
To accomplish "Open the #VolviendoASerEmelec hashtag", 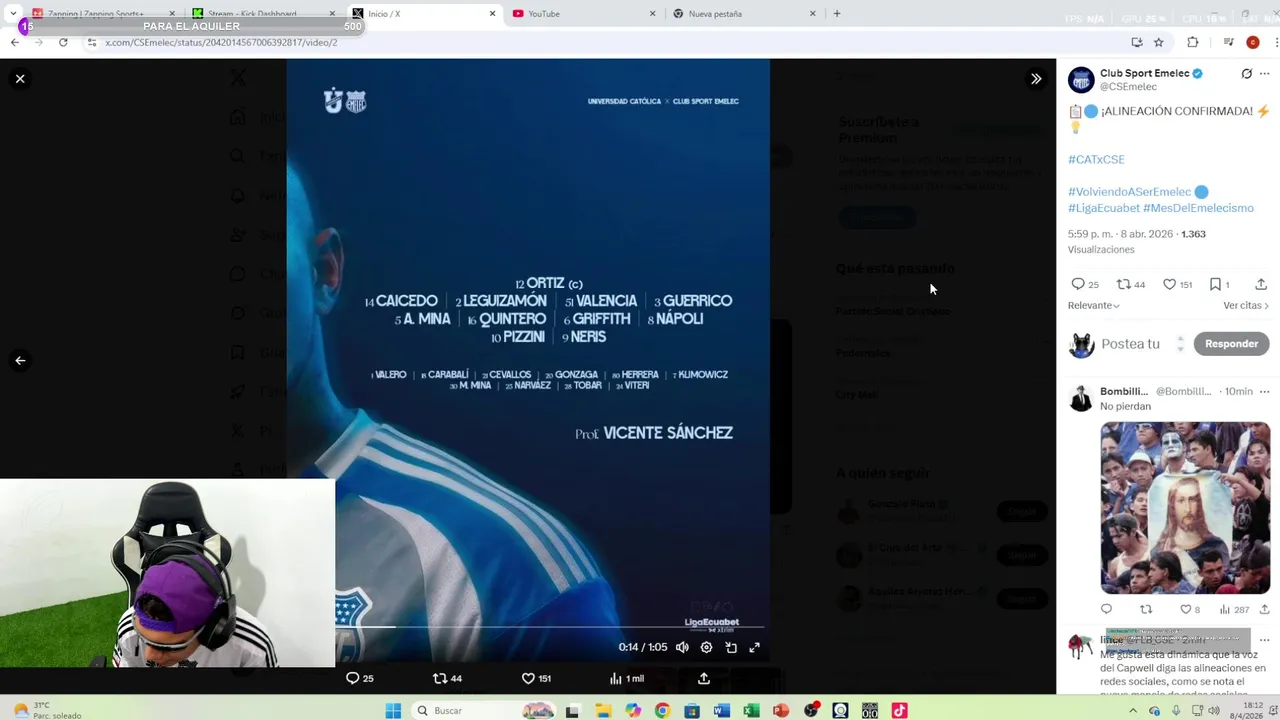I will pyautogui.click(x=1129, y=192).
